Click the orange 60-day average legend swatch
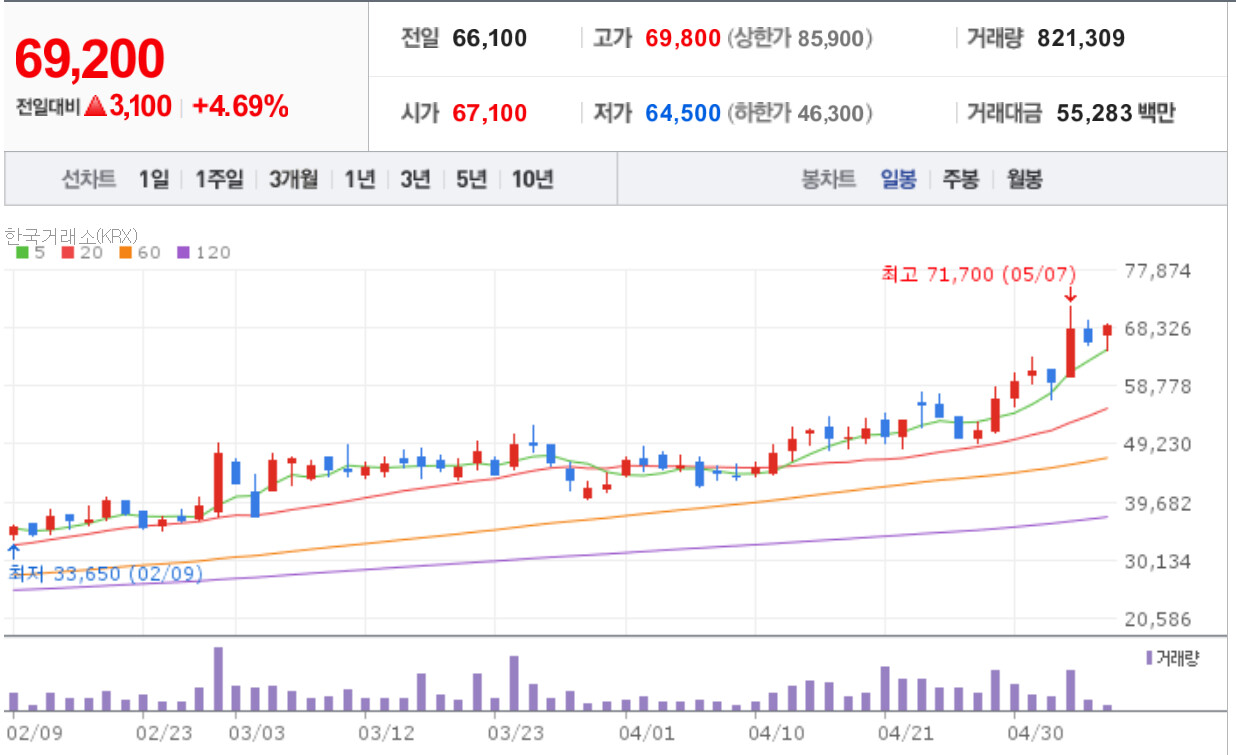Image resolution: width=1236 pixels, height=755 pixels. coord(125,253)
